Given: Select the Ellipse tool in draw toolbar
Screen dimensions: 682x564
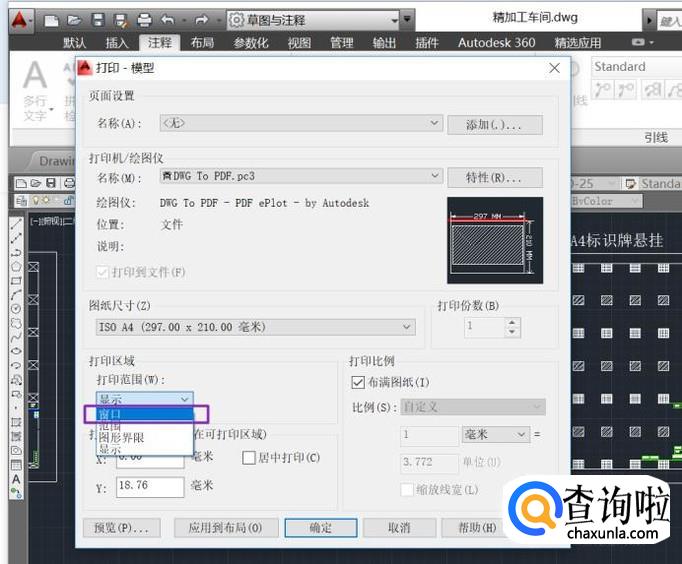Looking at the screenshot, I should (x=16, y=351).
